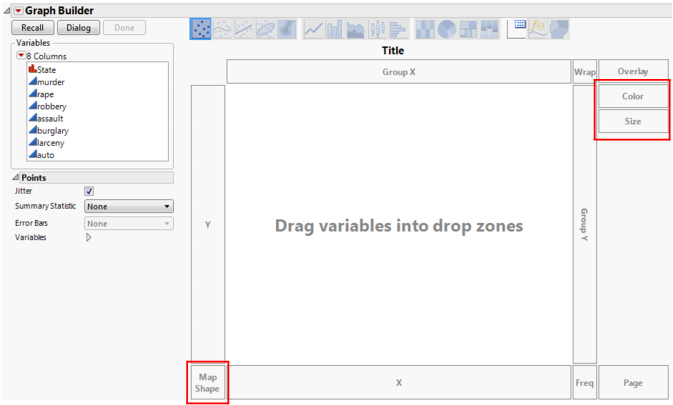Select the Map Shapes element
The height and width of the screenshot is (405, 673).
(559, 30)
